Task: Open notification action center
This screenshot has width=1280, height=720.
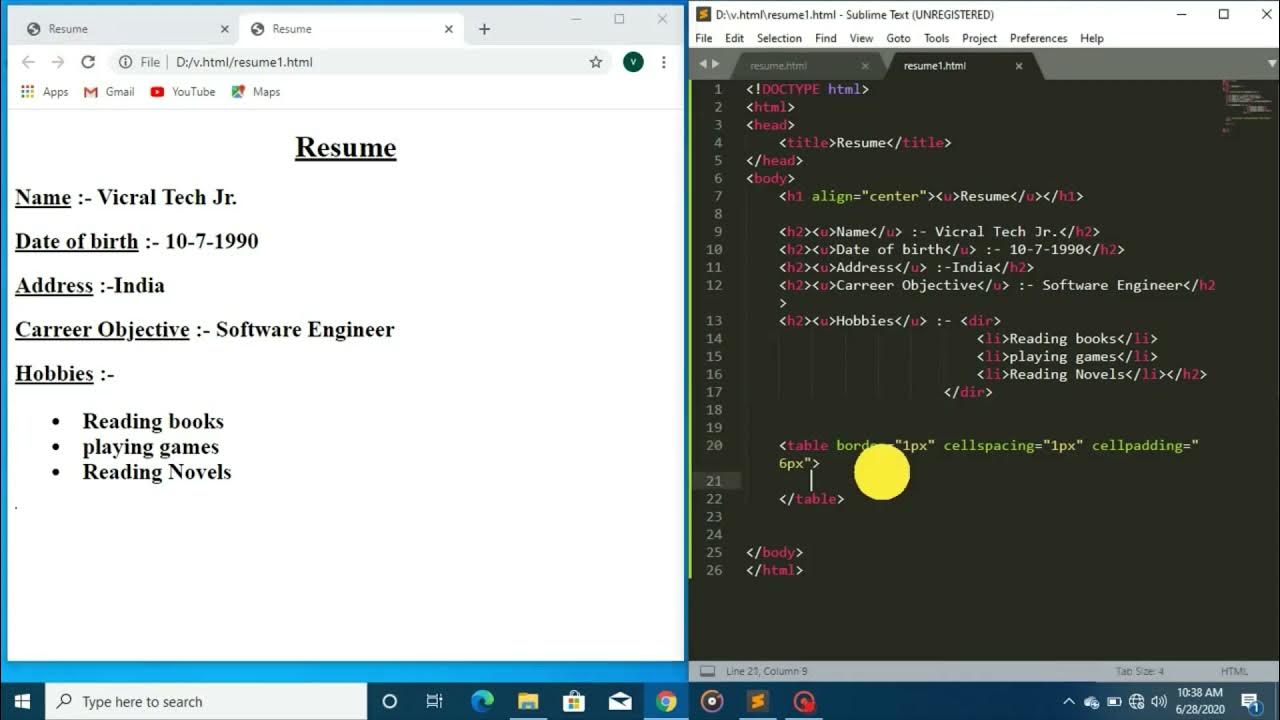Action: [x=1250, y=701]
